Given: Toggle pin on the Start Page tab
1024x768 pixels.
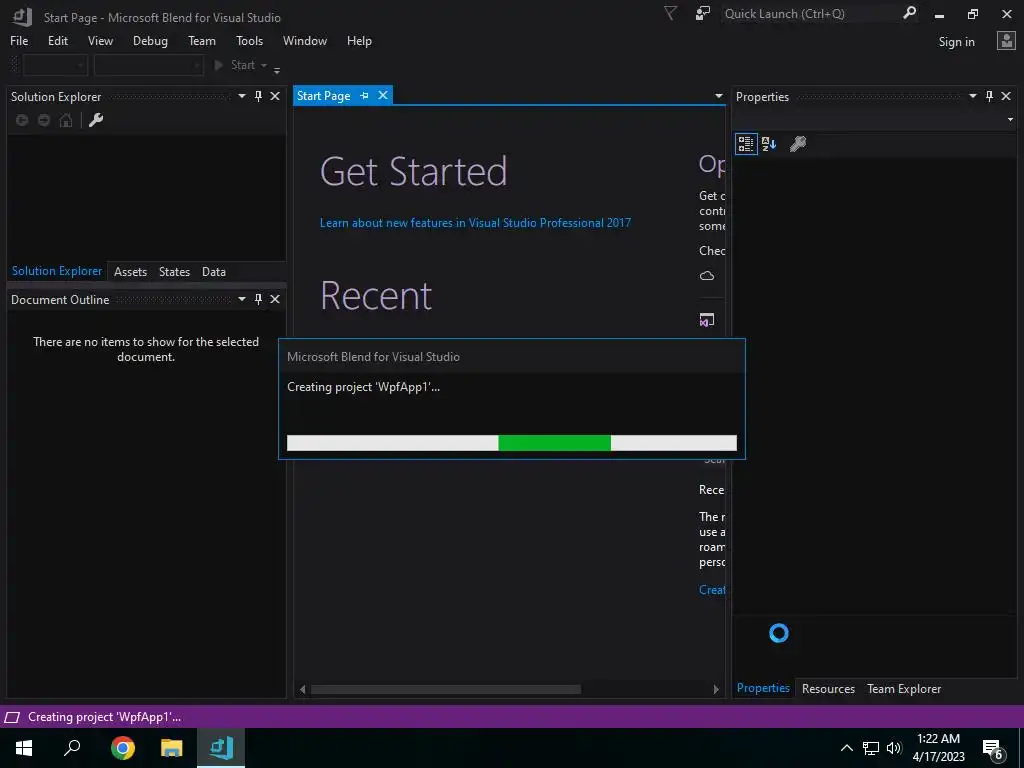Looking at the screenshot, I should 364,95.
